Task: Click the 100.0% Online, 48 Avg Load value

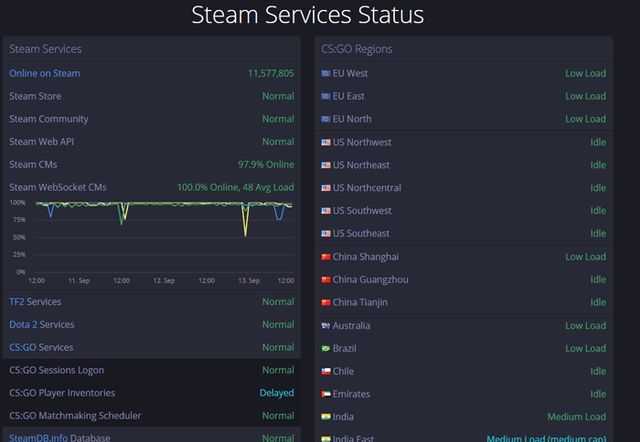Action: click(236, 188)
